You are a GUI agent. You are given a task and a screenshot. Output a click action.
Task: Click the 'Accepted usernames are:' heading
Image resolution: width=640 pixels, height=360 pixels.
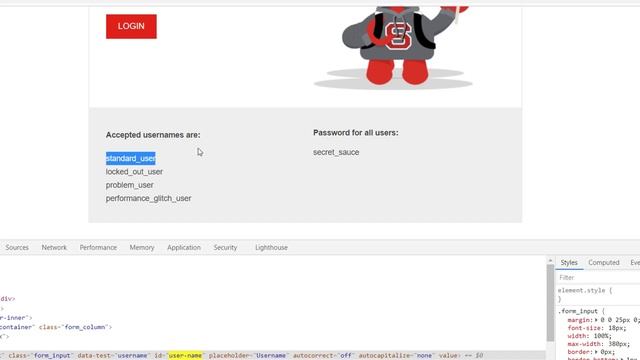pos(153,135)
